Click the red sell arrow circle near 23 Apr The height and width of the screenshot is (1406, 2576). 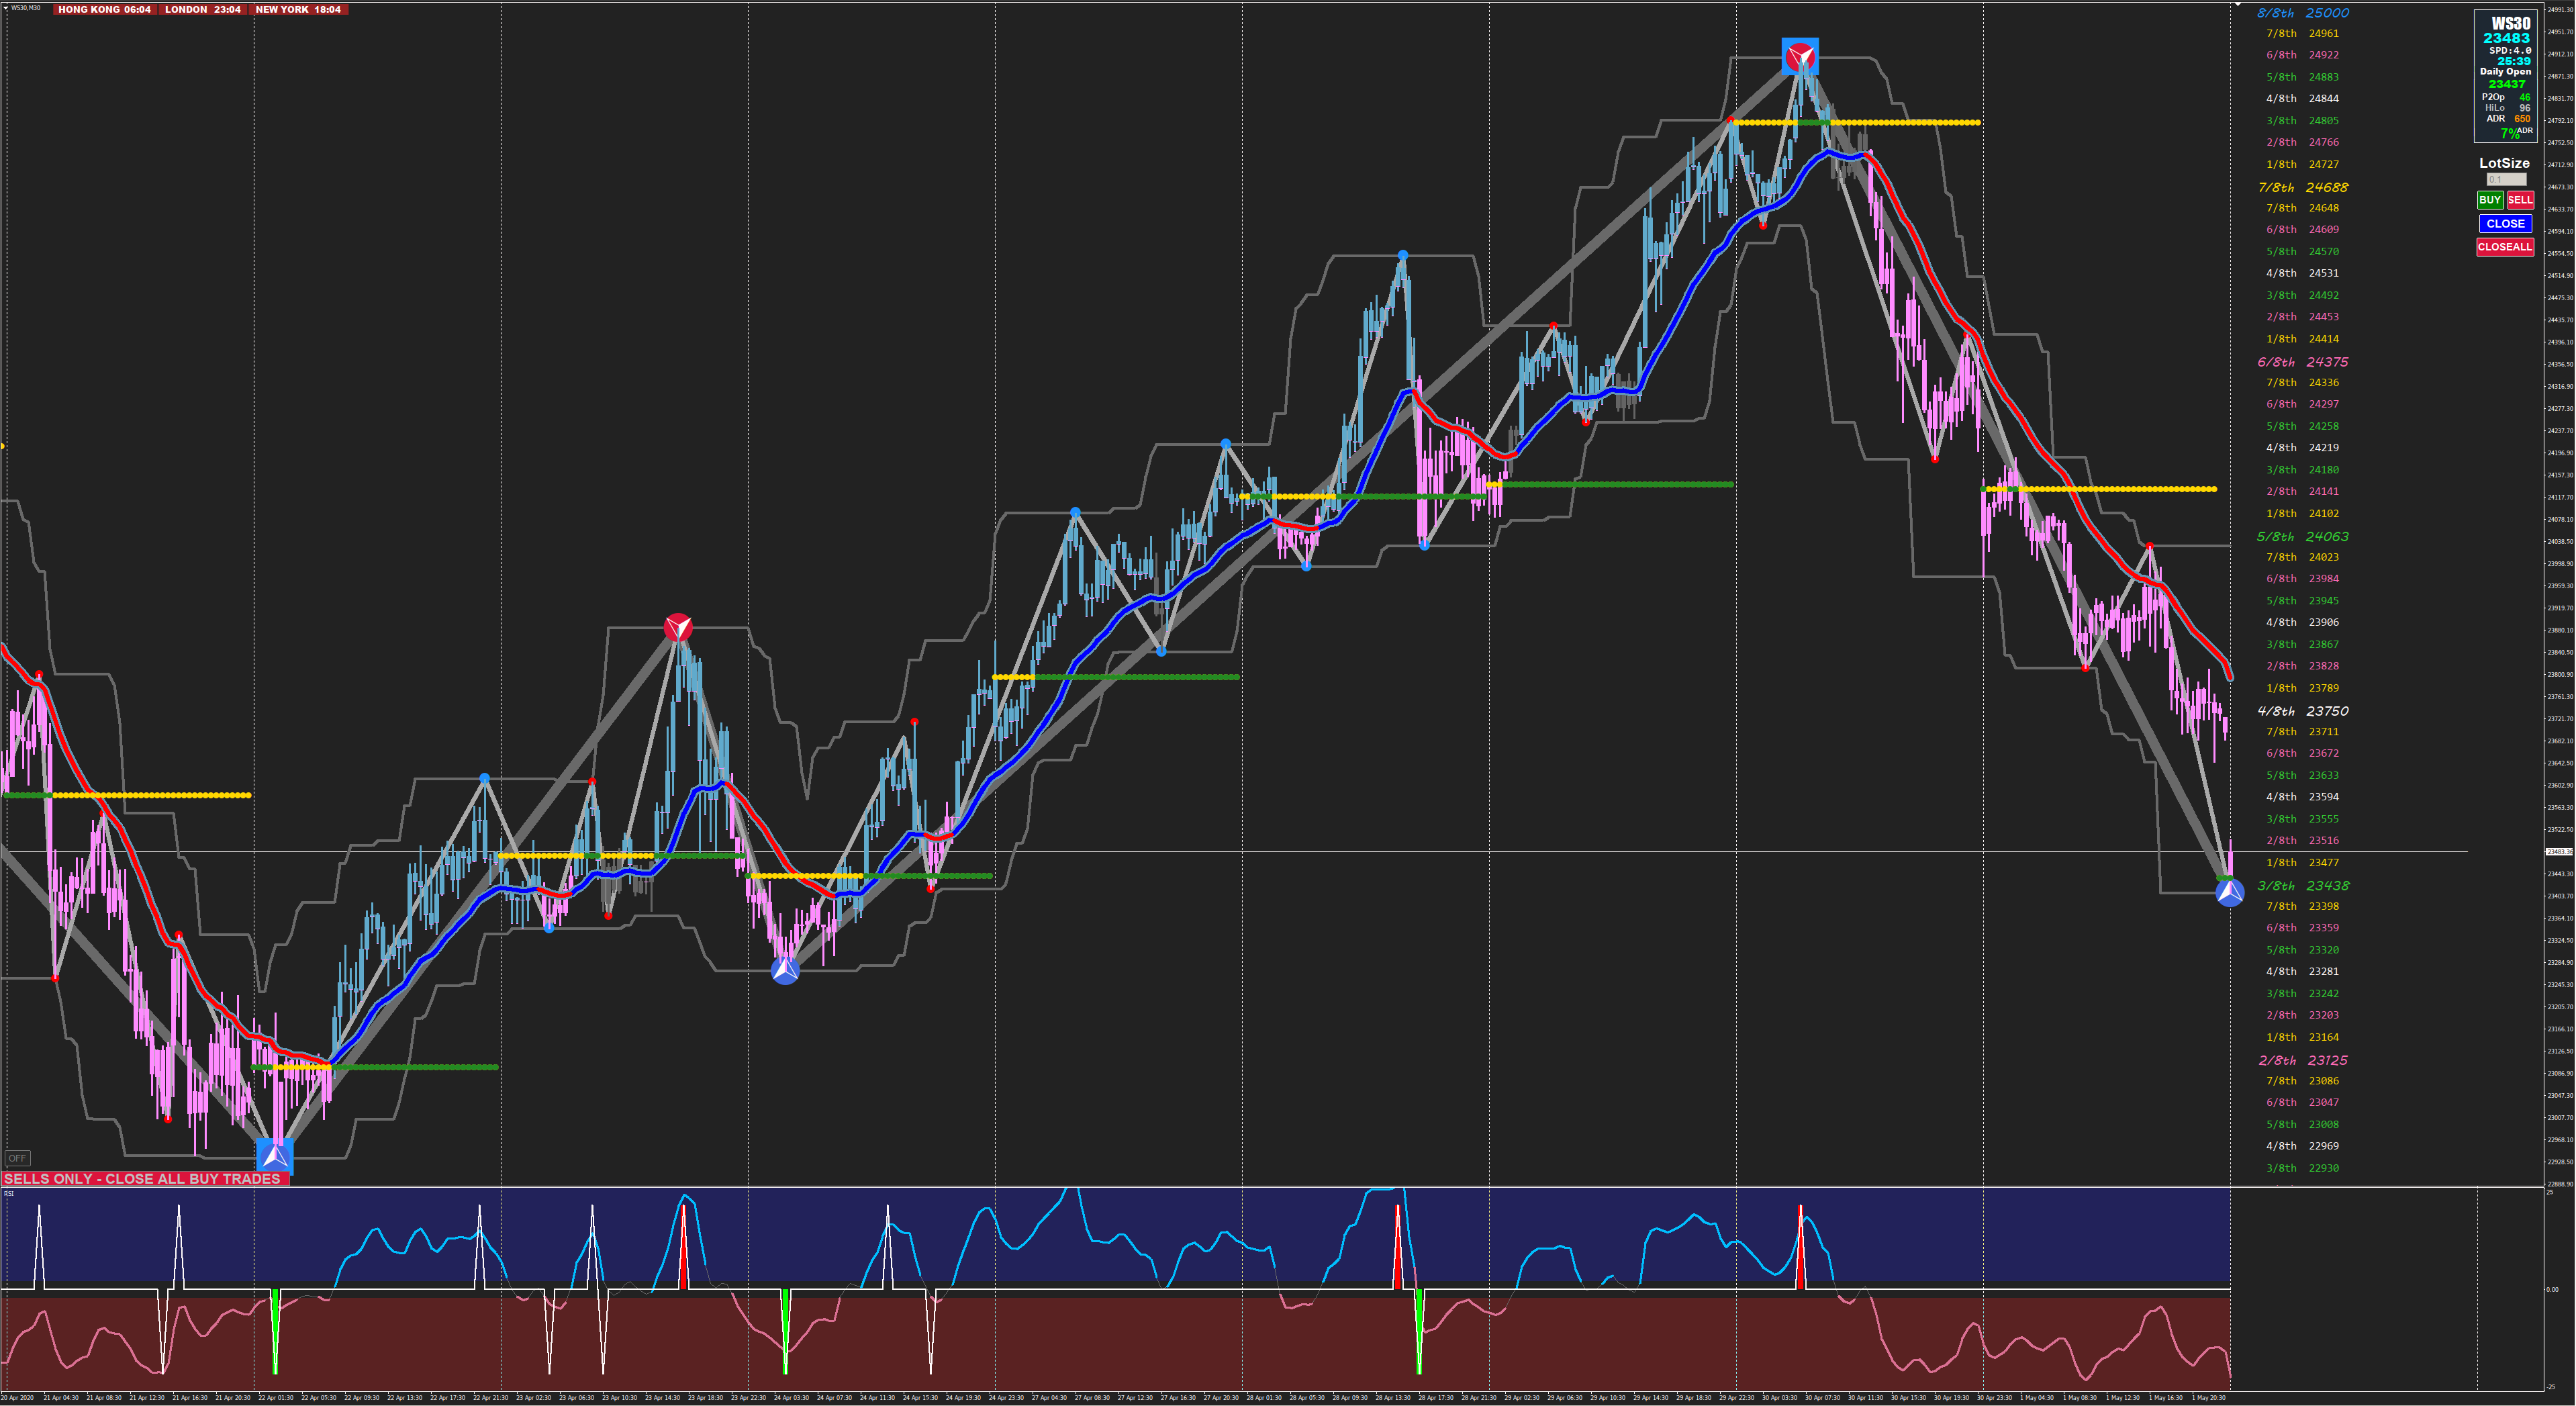coord(678,628)
